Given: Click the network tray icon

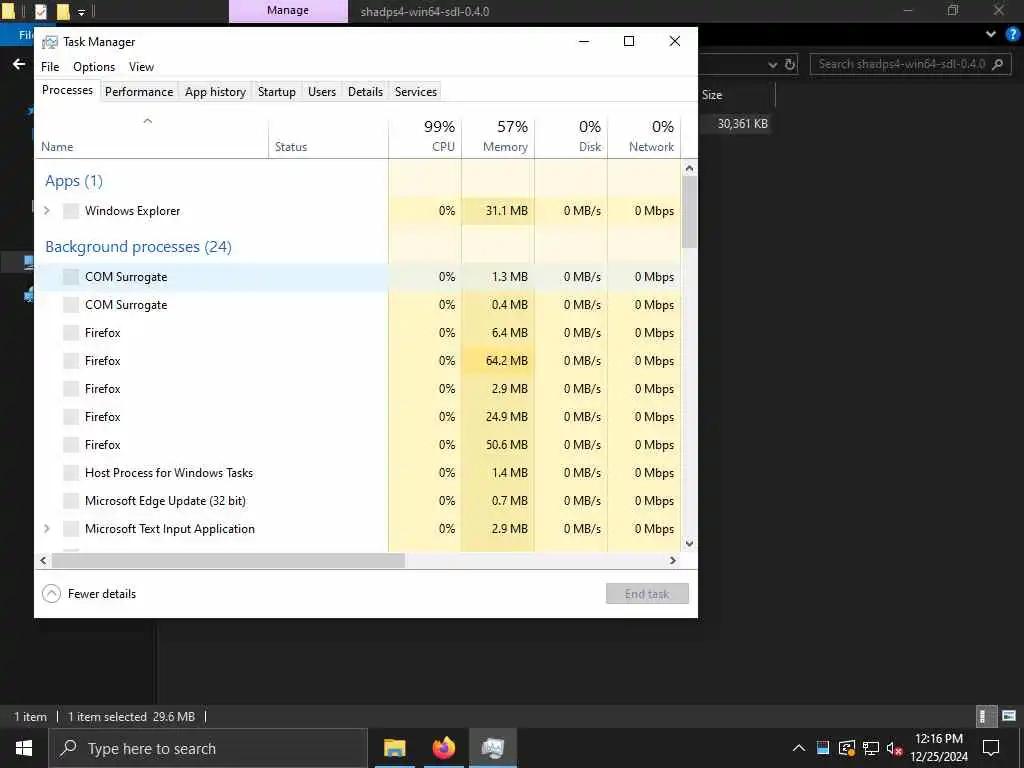Looking at the screenshot, I should coord(871,748).
